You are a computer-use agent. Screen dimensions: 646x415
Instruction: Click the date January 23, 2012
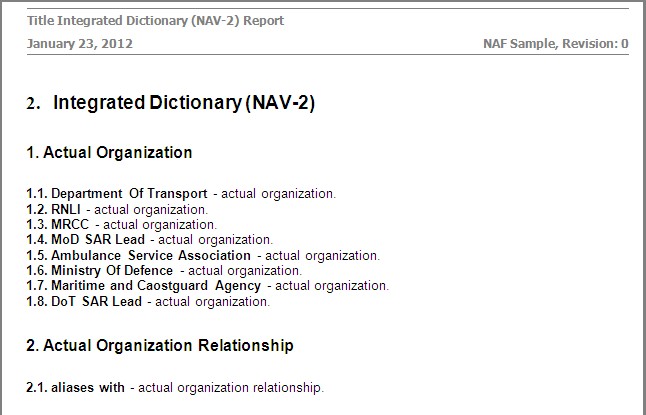80,44
